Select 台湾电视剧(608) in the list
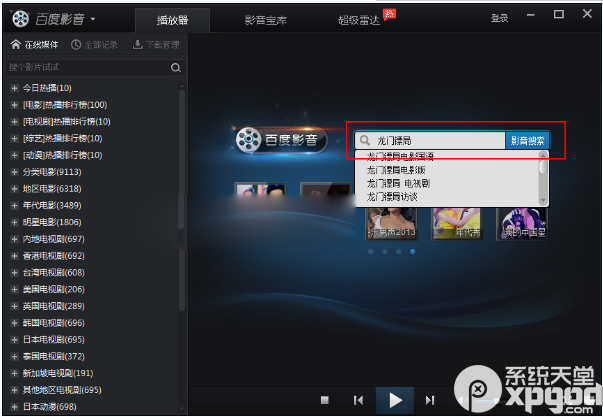The width and height of the screenshot is (603, 417). (53, 272)
